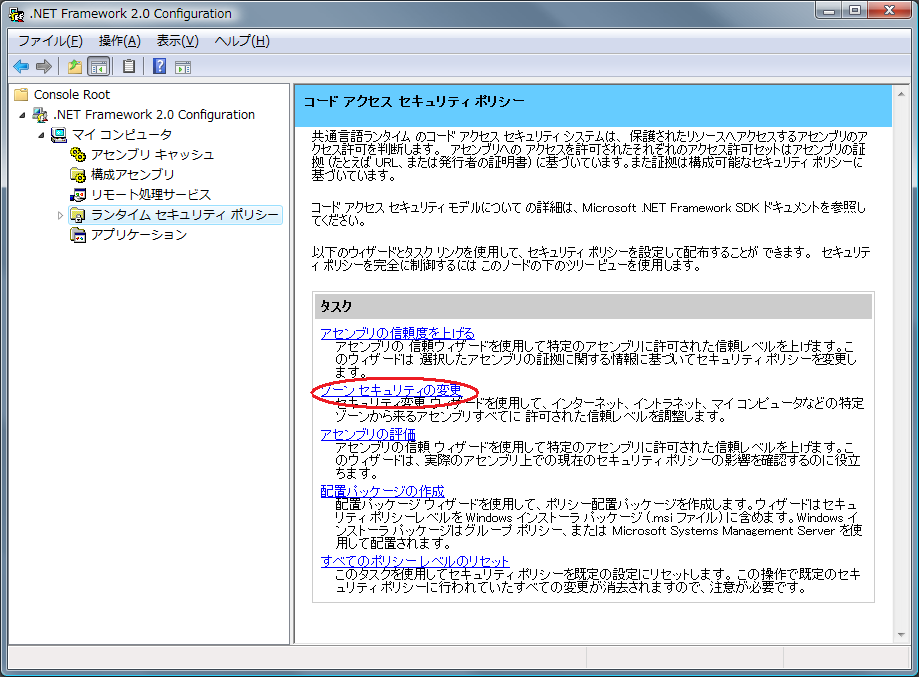
Task: Toggle the Show/Hide console tree icon
Action: tap(98, 67)
